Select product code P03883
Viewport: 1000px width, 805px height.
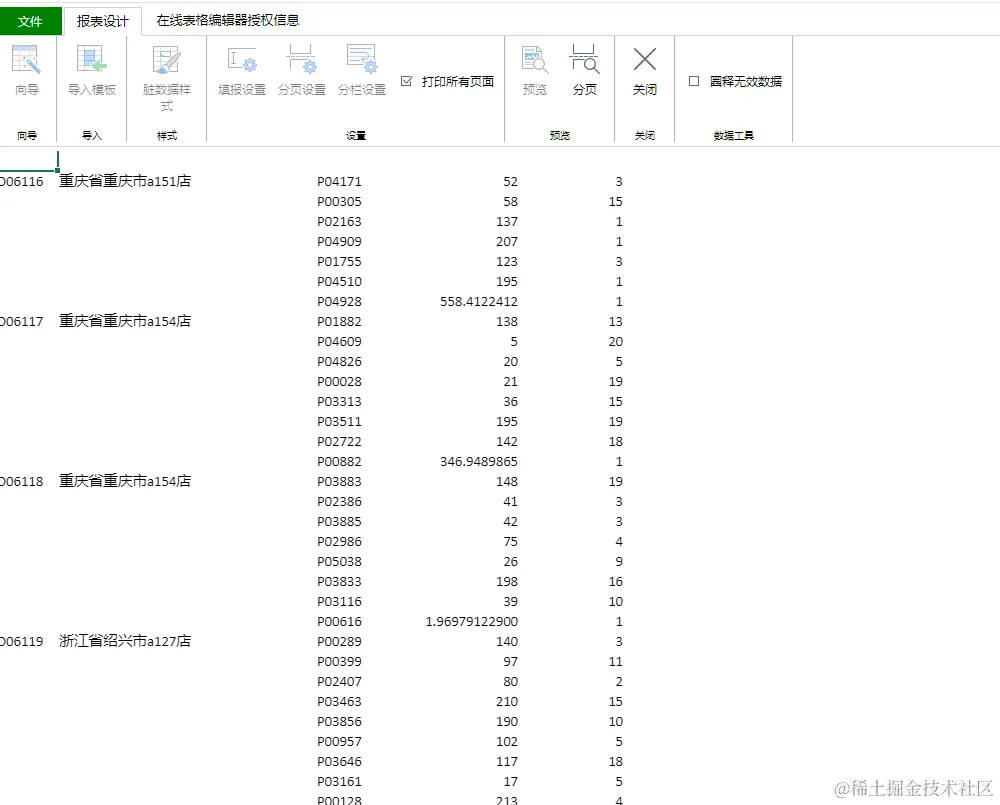point(339,482)
